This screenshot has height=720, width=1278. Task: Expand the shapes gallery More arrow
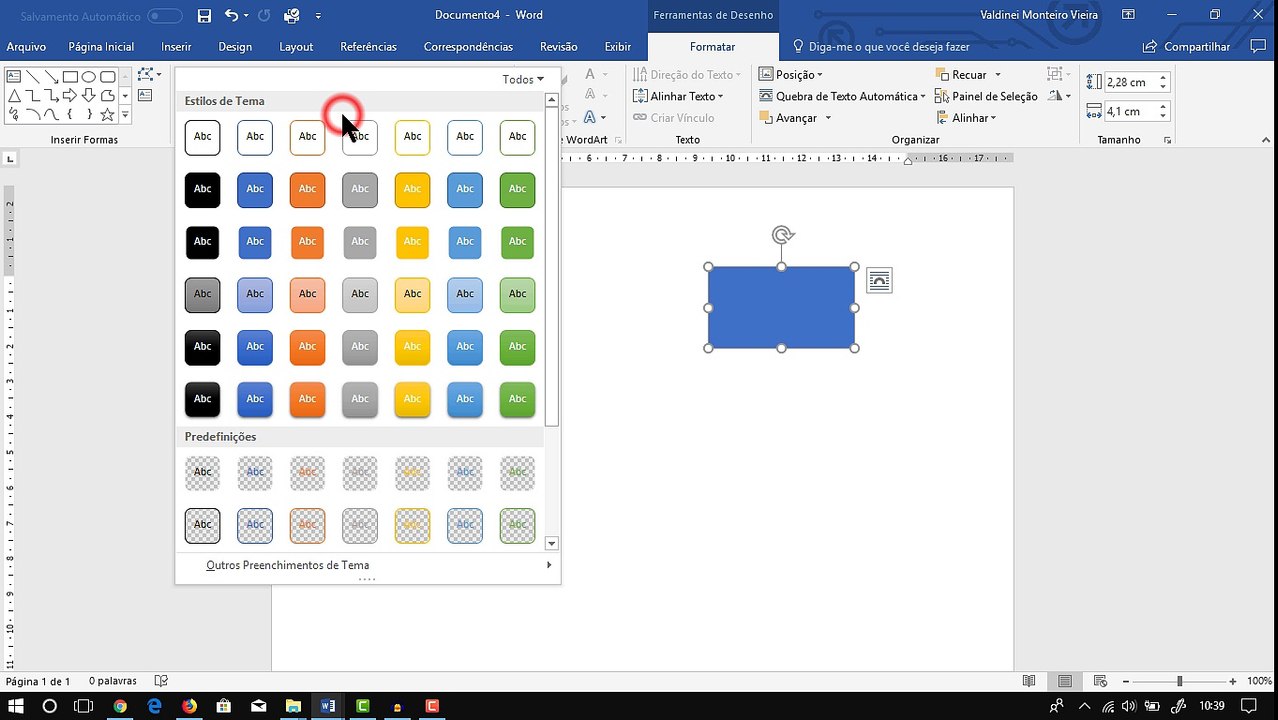point(125,115)
